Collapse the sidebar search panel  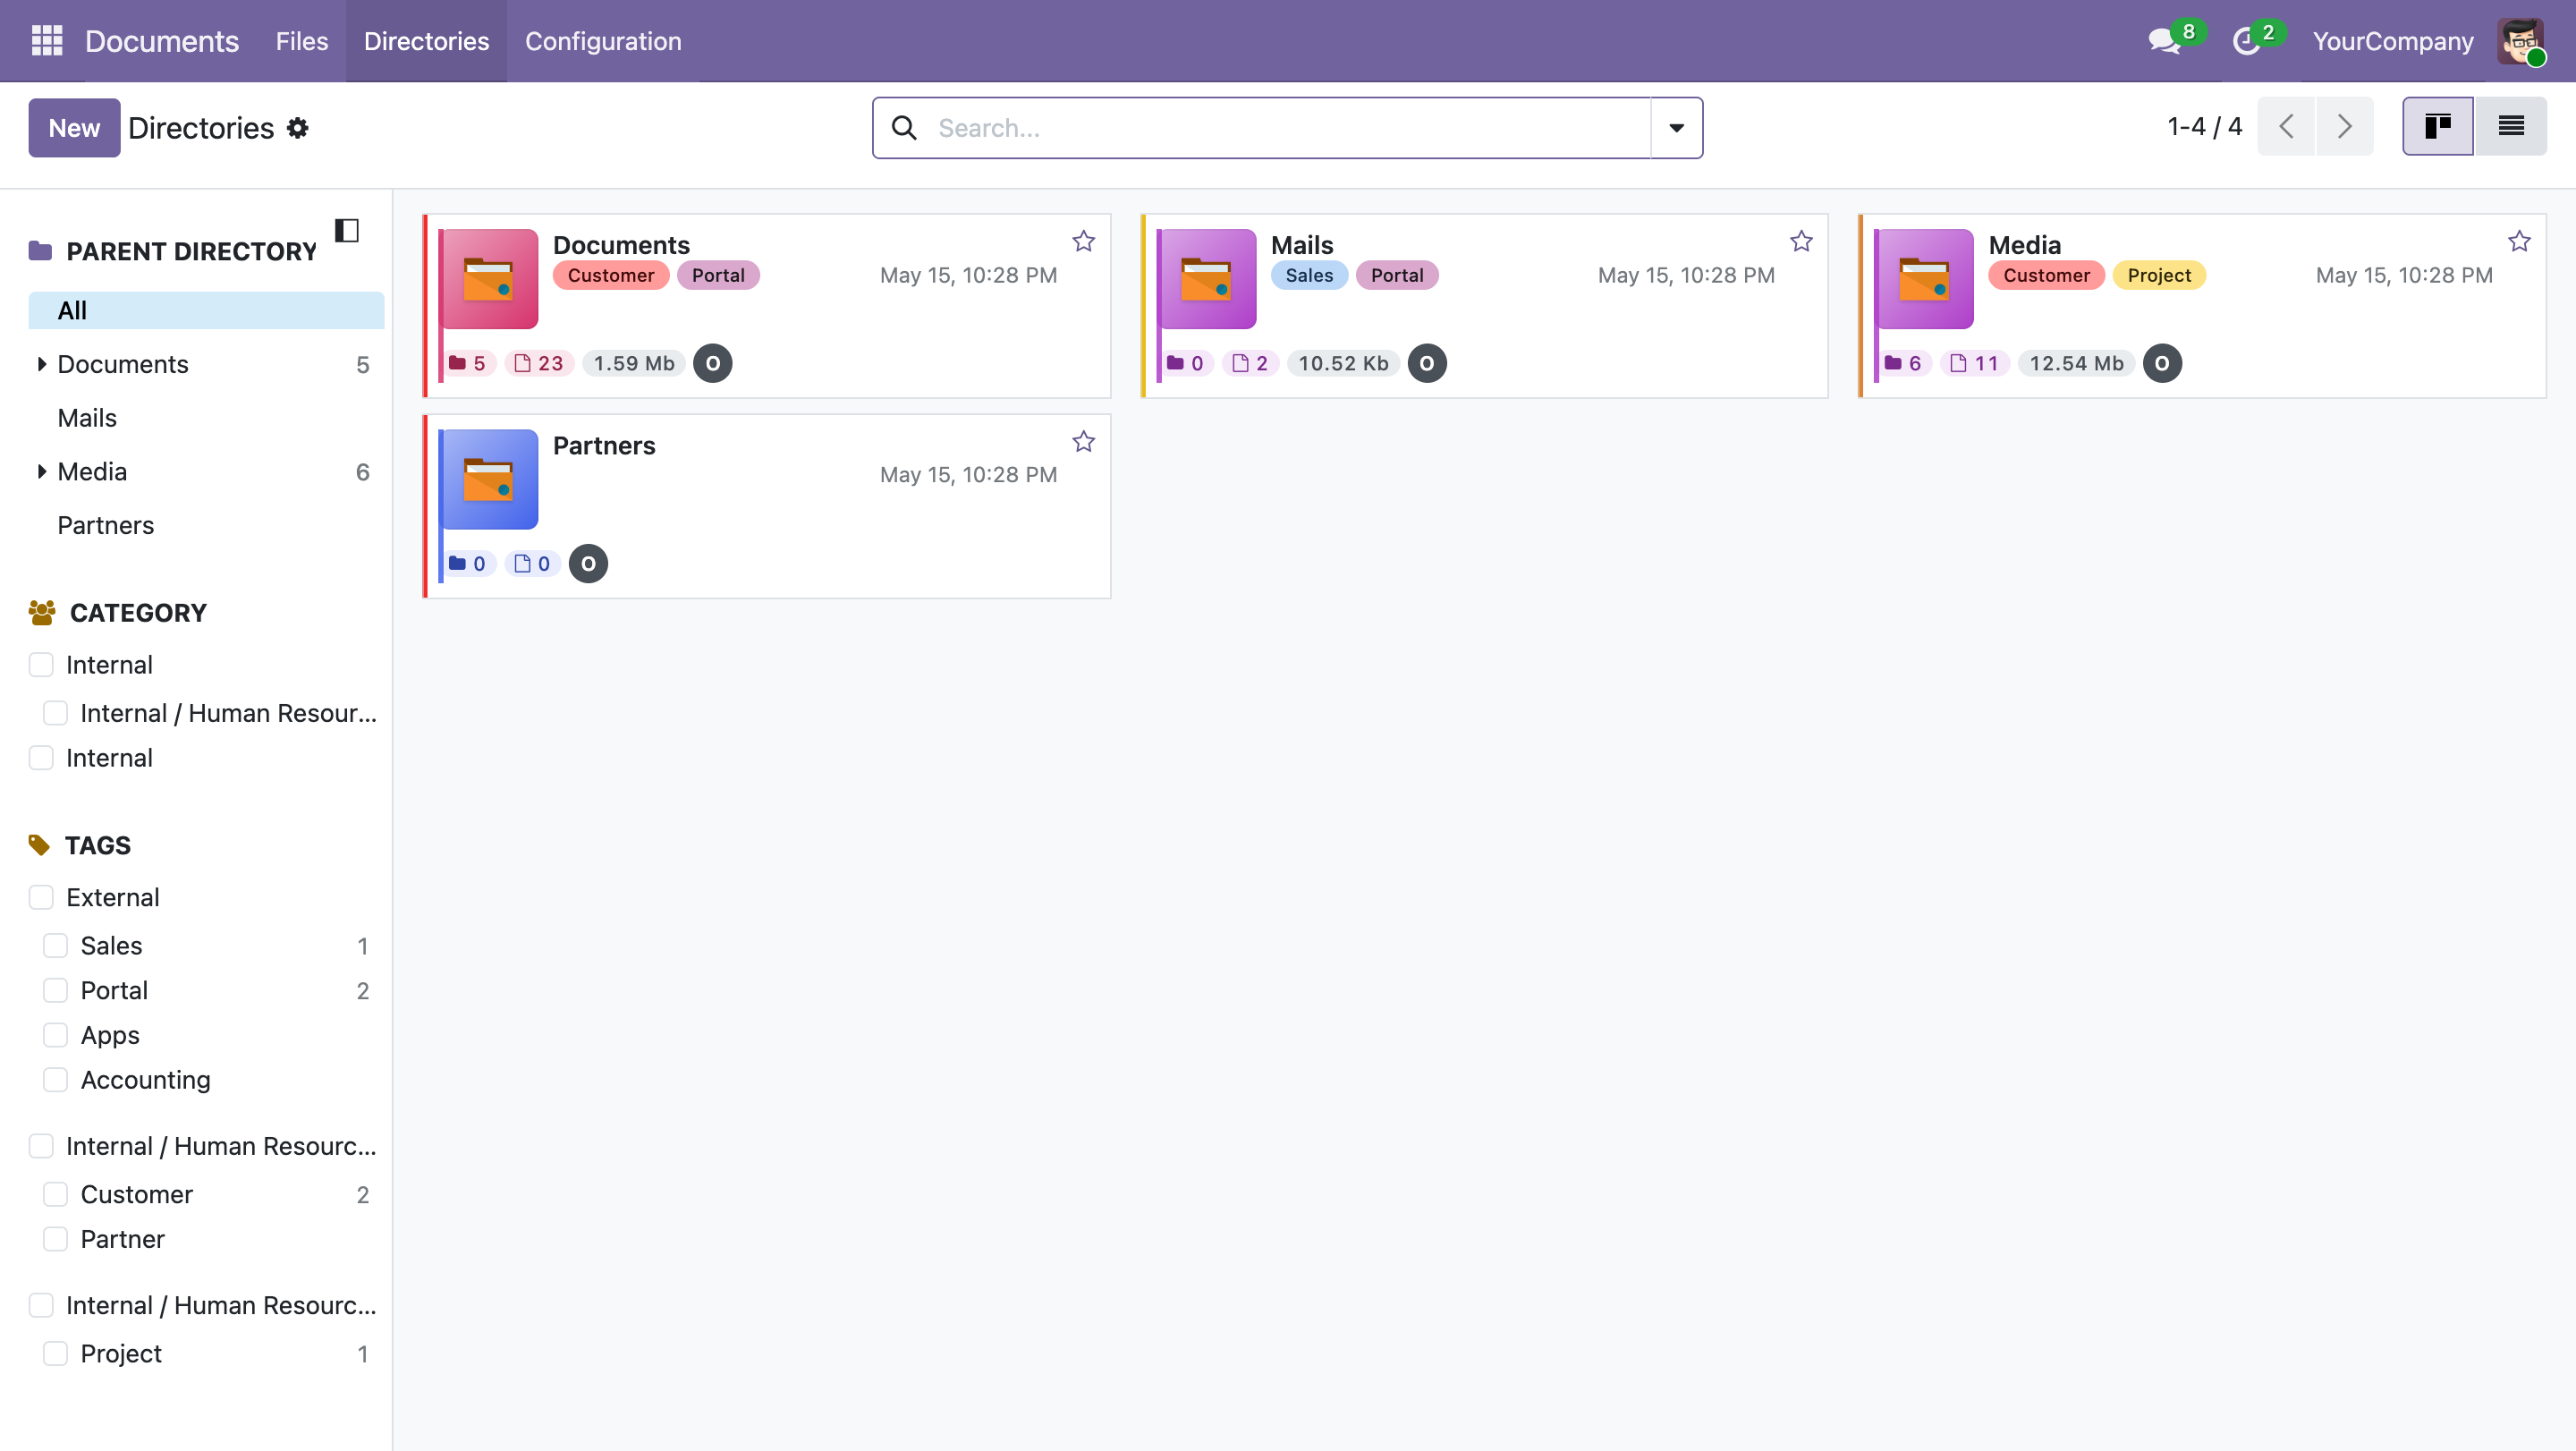(347, 230)
